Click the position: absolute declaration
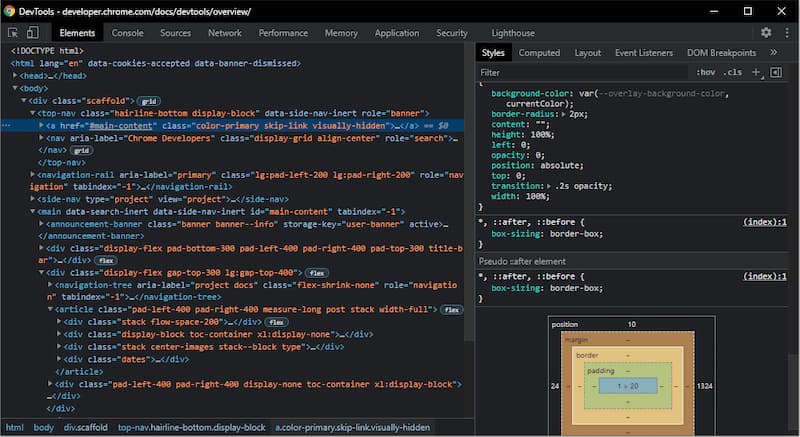 537,165
